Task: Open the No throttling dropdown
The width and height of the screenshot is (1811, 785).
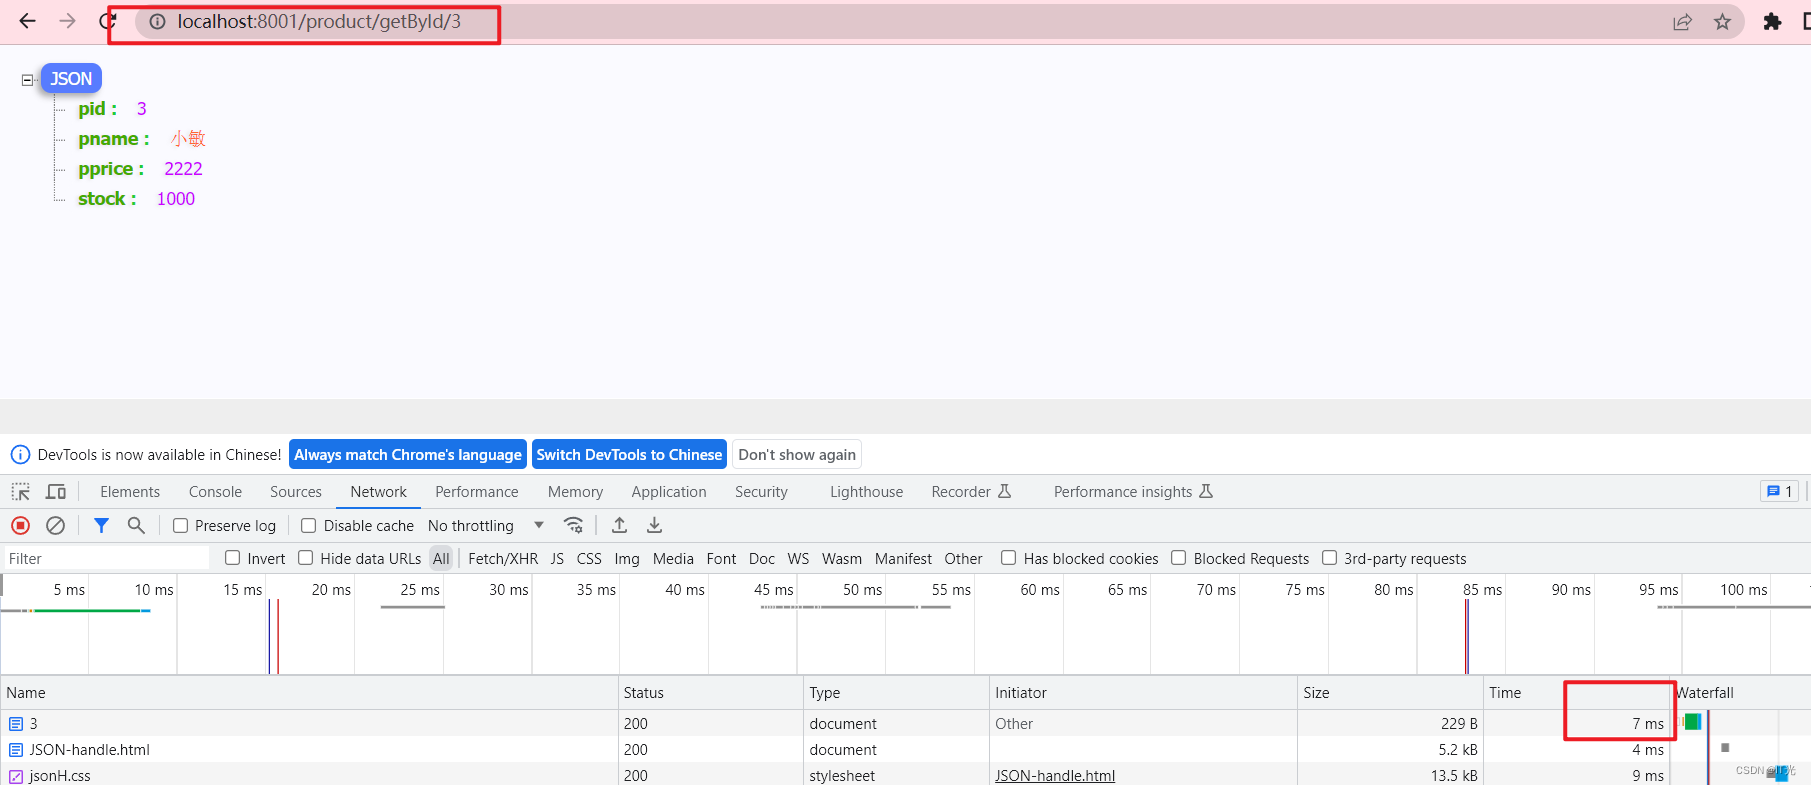Action: click(486, 526)
